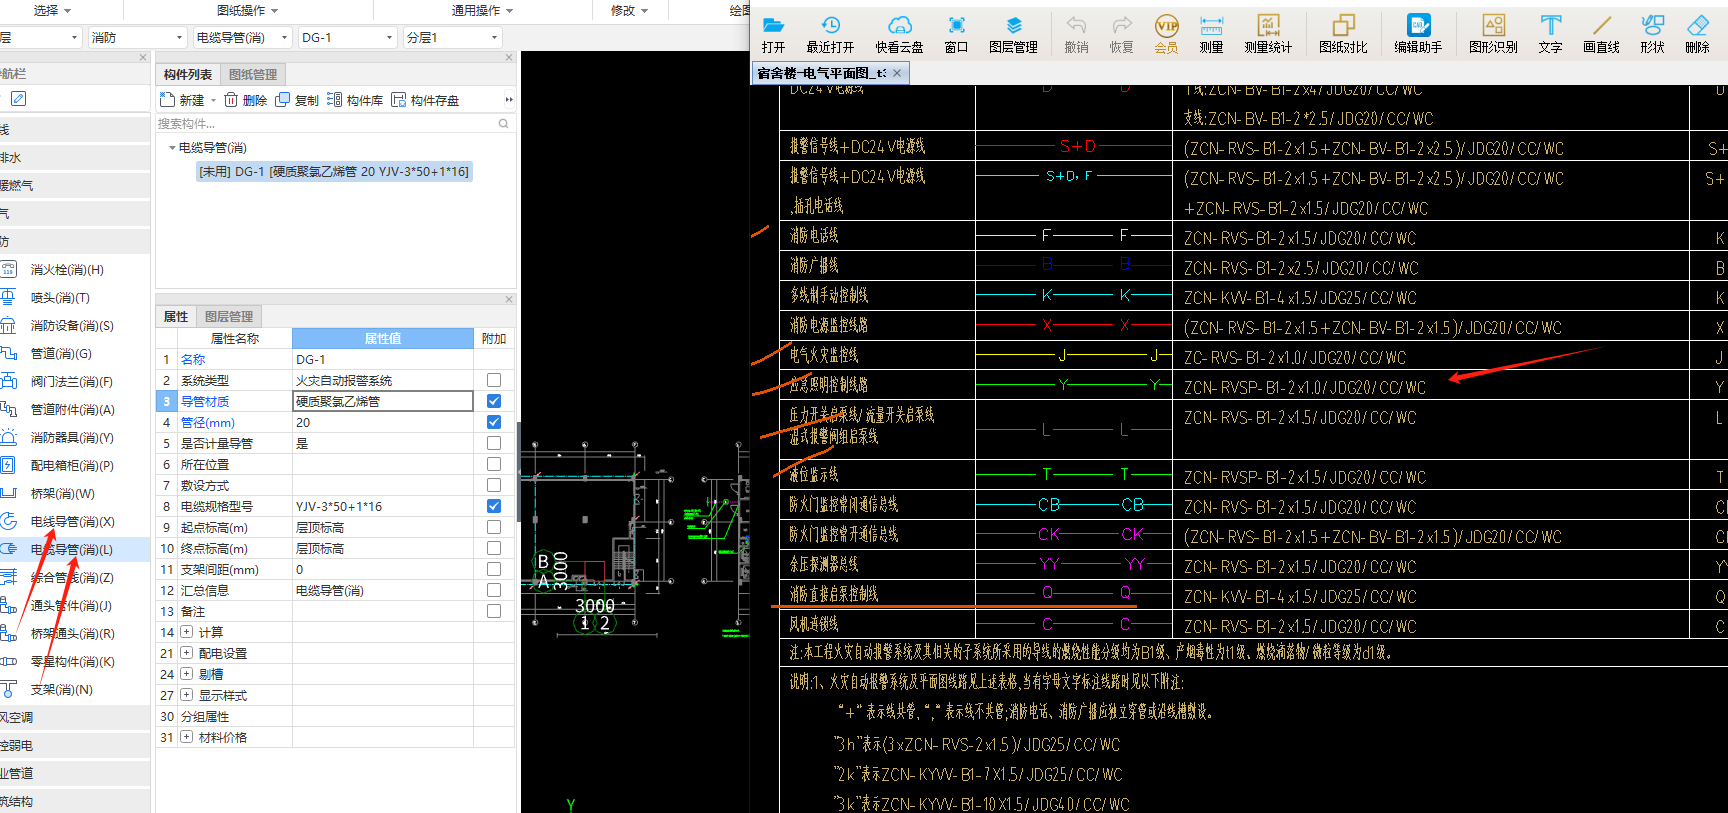The height and width of the screenshot is (813, 1728).
Task: Open 编辑助手 editing assistant
Action: point(1418,34)
